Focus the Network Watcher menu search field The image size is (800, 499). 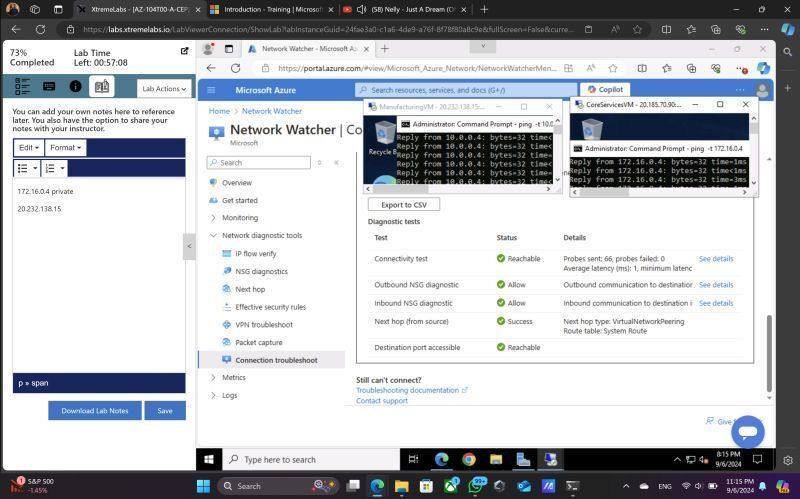pos(259,162)
